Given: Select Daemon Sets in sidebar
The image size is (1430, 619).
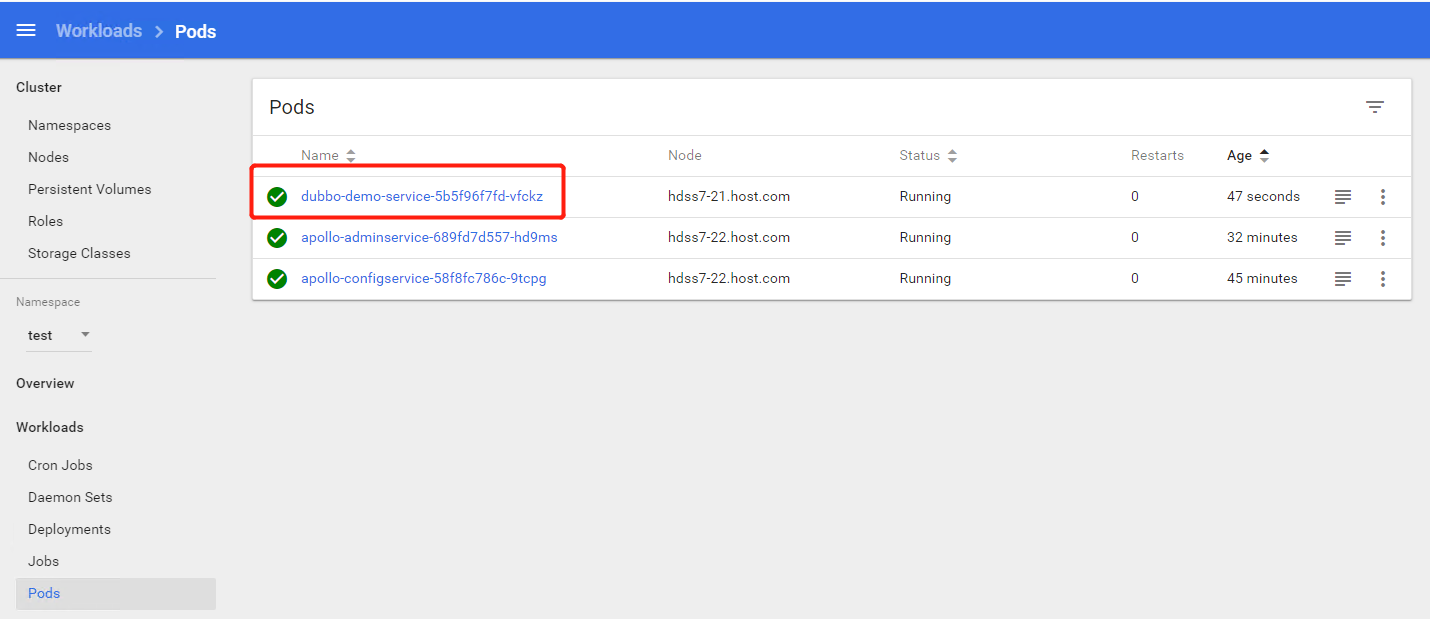Looking at the screenshot, I should [x=70, y=497].
